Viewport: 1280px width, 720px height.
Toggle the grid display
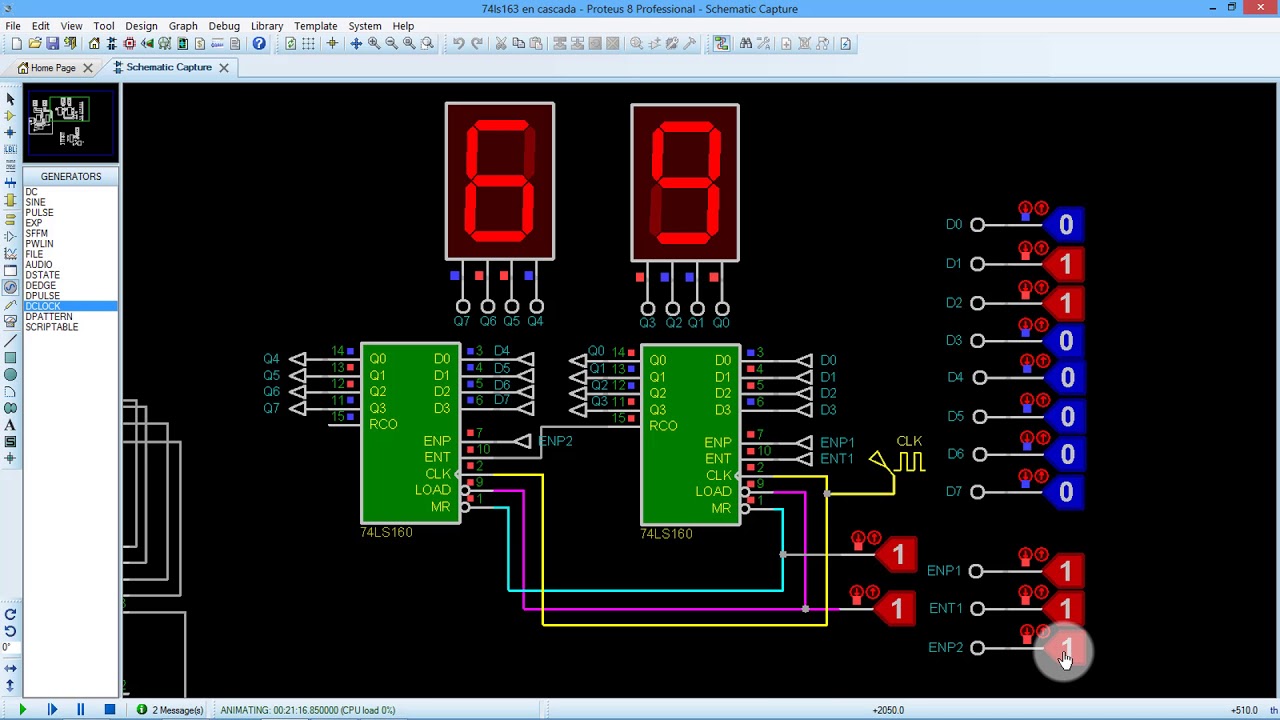click(308, 44)
